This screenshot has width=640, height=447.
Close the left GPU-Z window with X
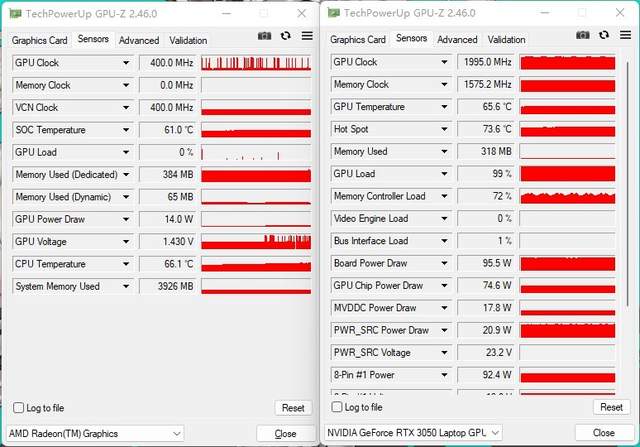[x=302, y=13]
